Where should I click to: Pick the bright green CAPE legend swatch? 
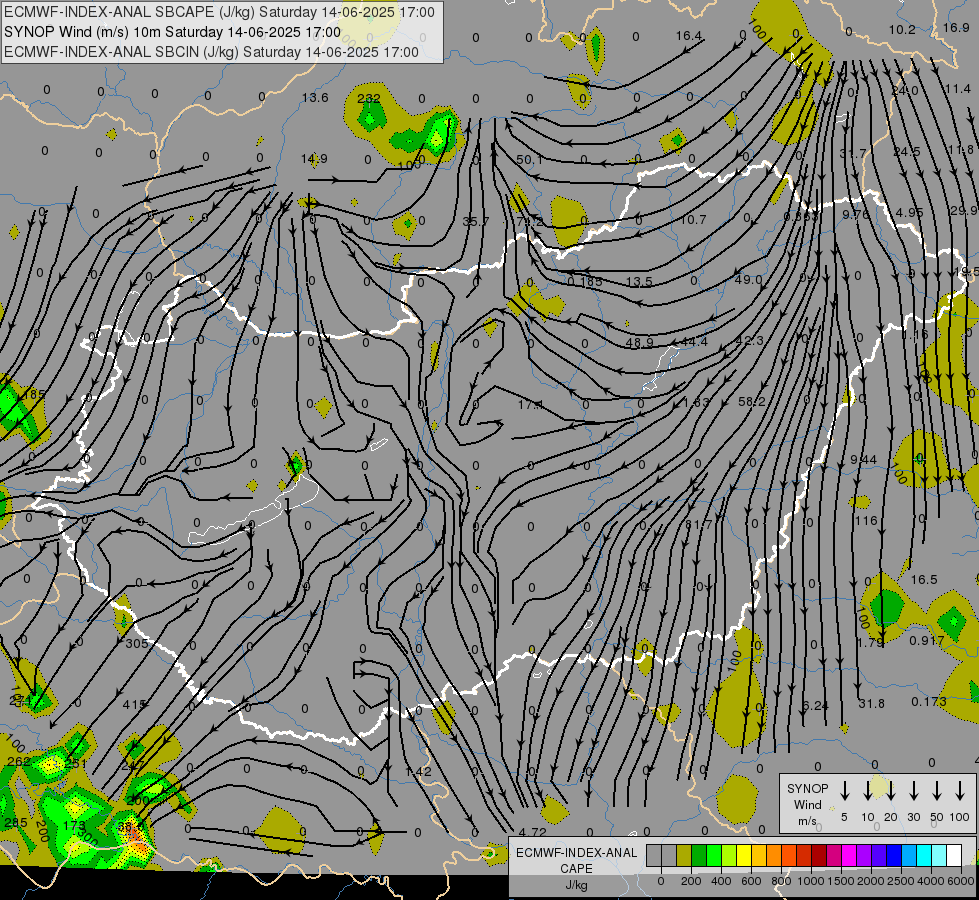pyautogui.click(x=714, y=856)
